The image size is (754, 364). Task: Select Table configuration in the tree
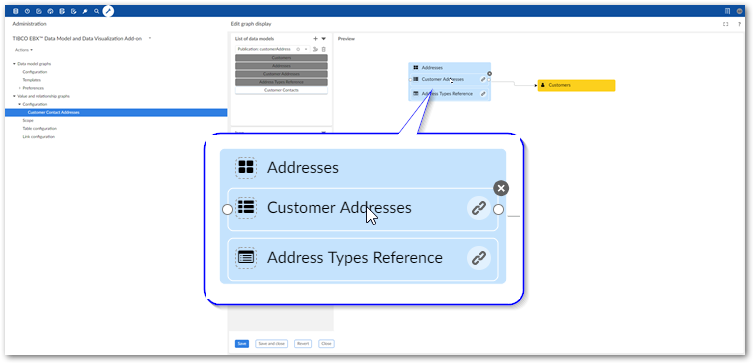(39, 129)
